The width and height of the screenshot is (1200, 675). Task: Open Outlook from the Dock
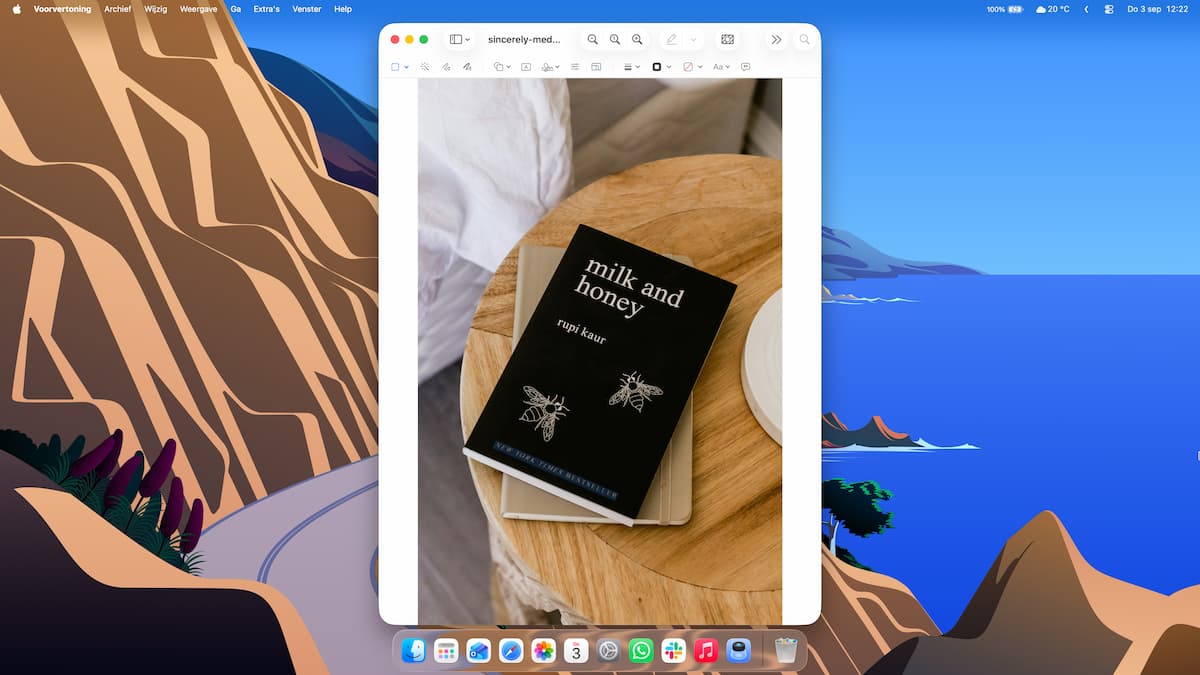[x=478, y=651]
